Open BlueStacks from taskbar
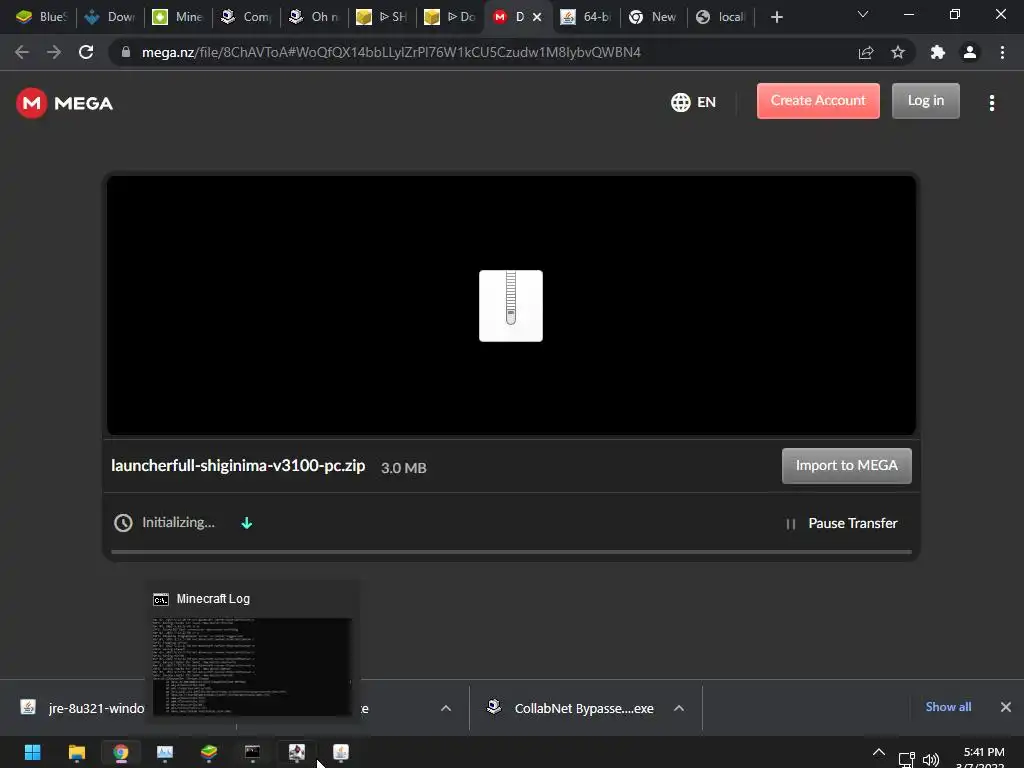This screenshot has height=768, width=1024. pyautogui.click(x=209, y=752)
